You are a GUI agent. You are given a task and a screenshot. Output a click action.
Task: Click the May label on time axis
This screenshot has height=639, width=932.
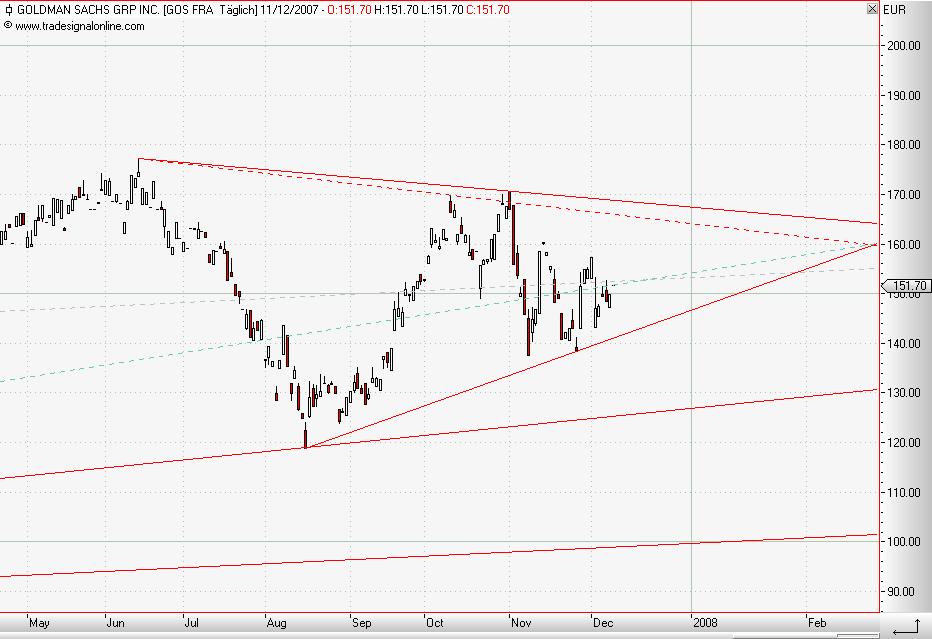(39, 623)
